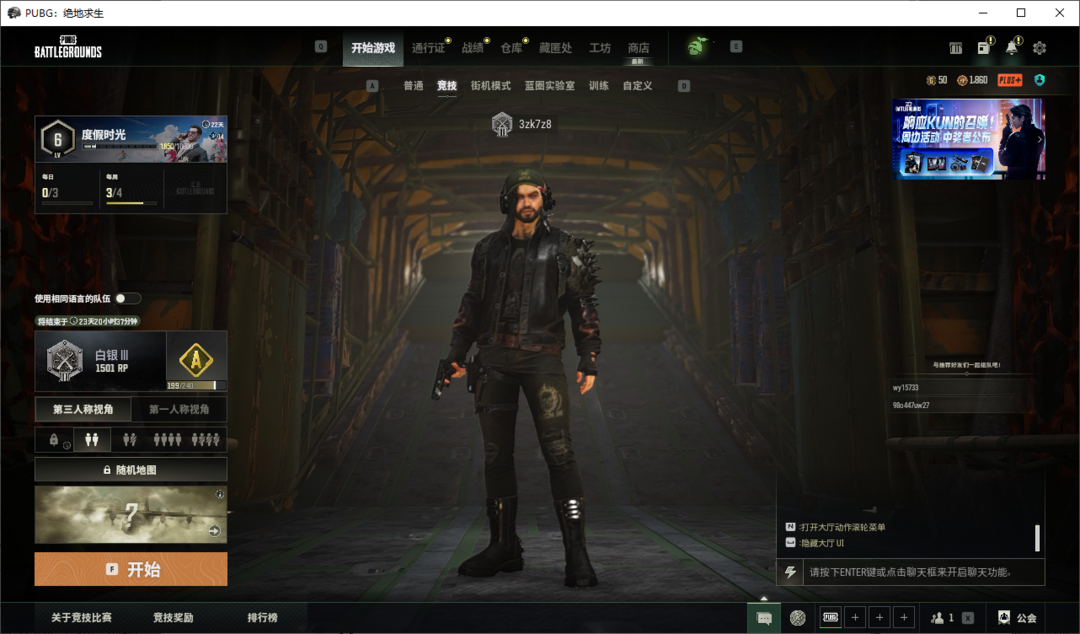Open the quick chat lightning icon

point(790,572)
